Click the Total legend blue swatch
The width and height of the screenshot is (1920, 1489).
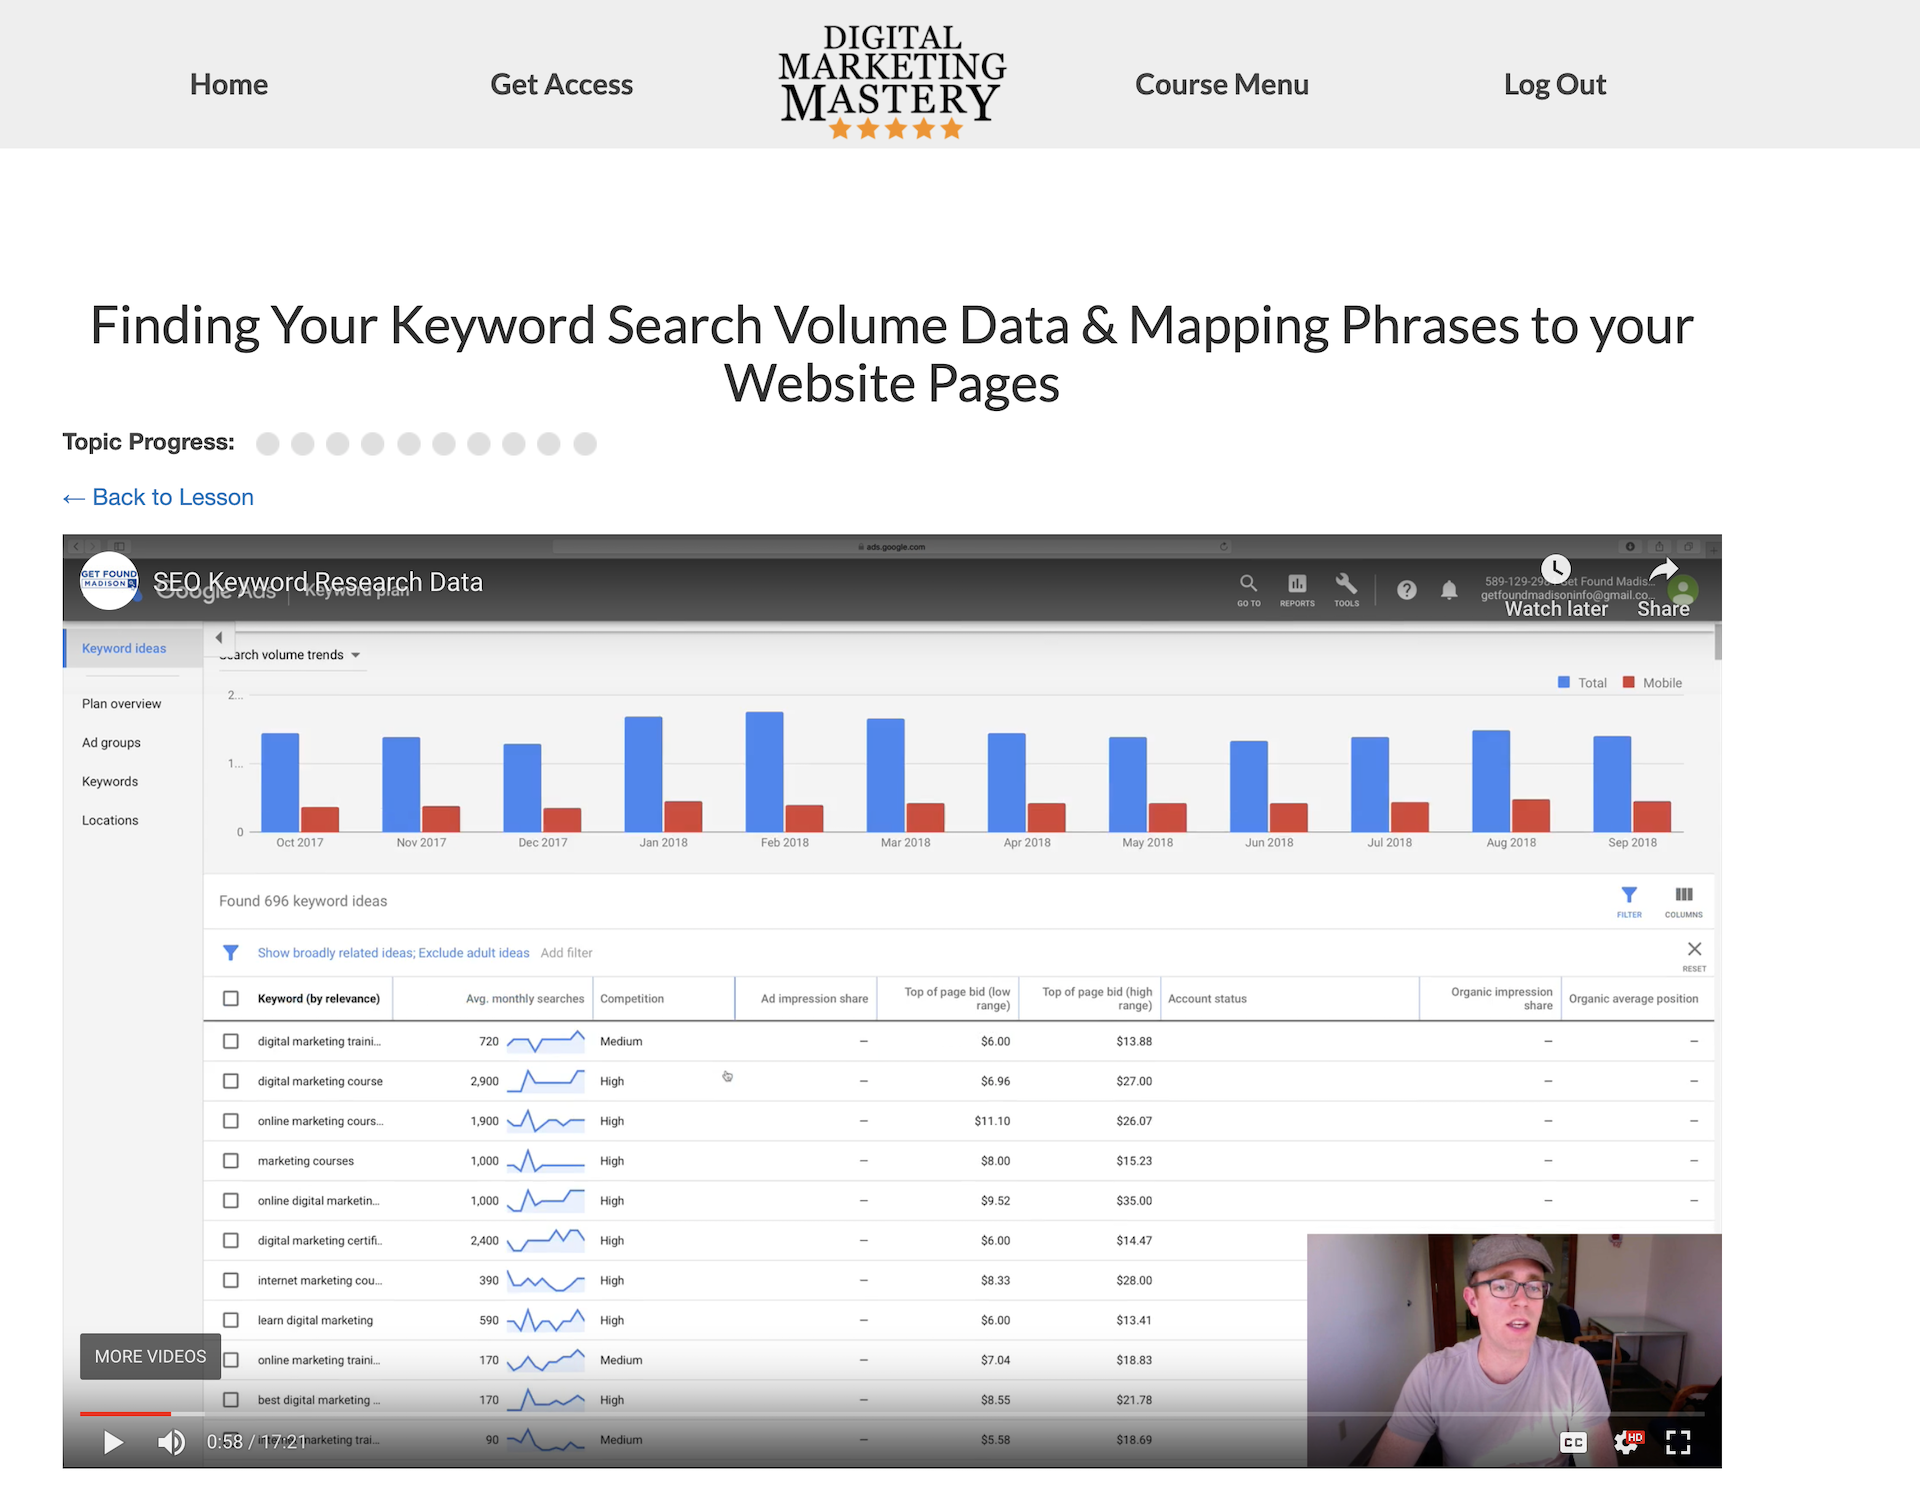pyautogui.click(x=1564, y=682)
